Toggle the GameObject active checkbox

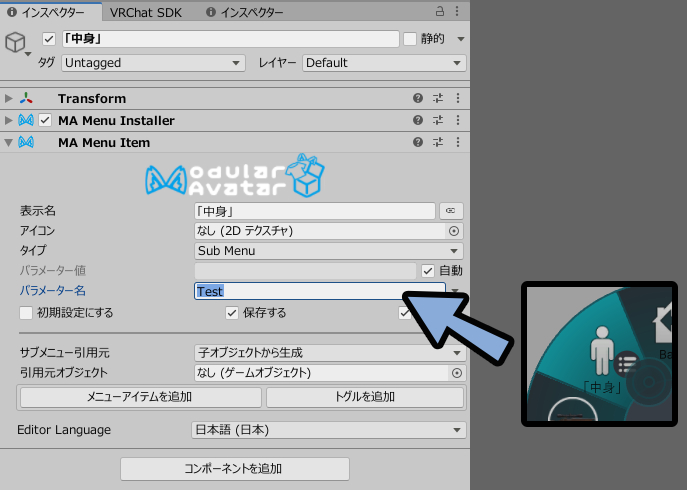(x=49, y=39)
